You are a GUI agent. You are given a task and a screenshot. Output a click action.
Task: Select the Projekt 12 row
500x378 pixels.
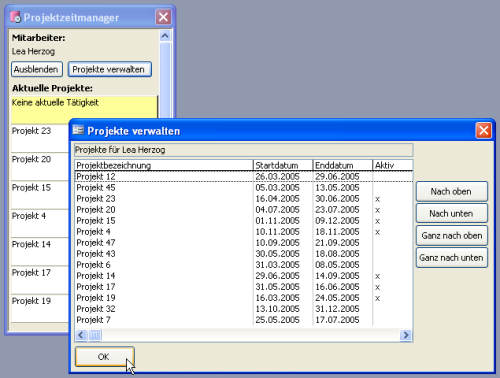click(244, 176)
